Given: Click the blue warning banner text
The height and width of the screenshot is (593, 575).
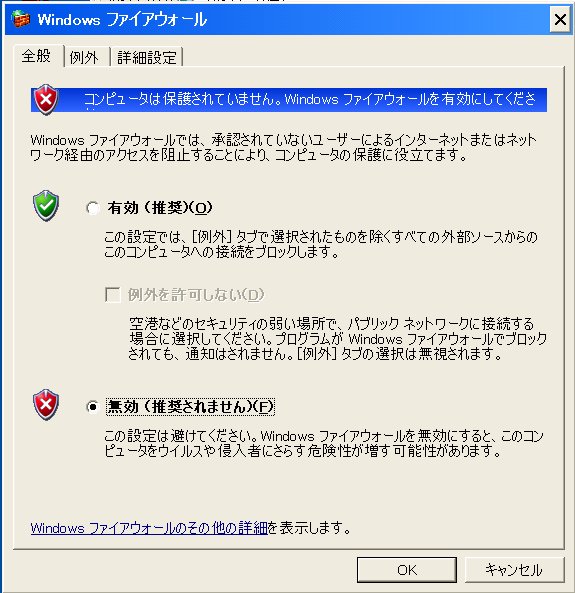Looking at the screenshot, I should [x=309, y=99].
